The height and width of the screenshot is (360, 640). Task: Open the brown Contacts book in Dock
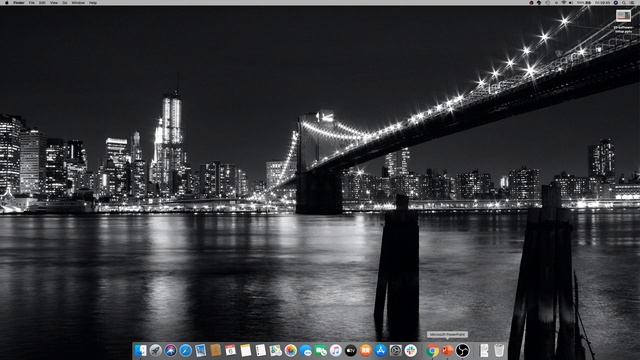(216, 350)
